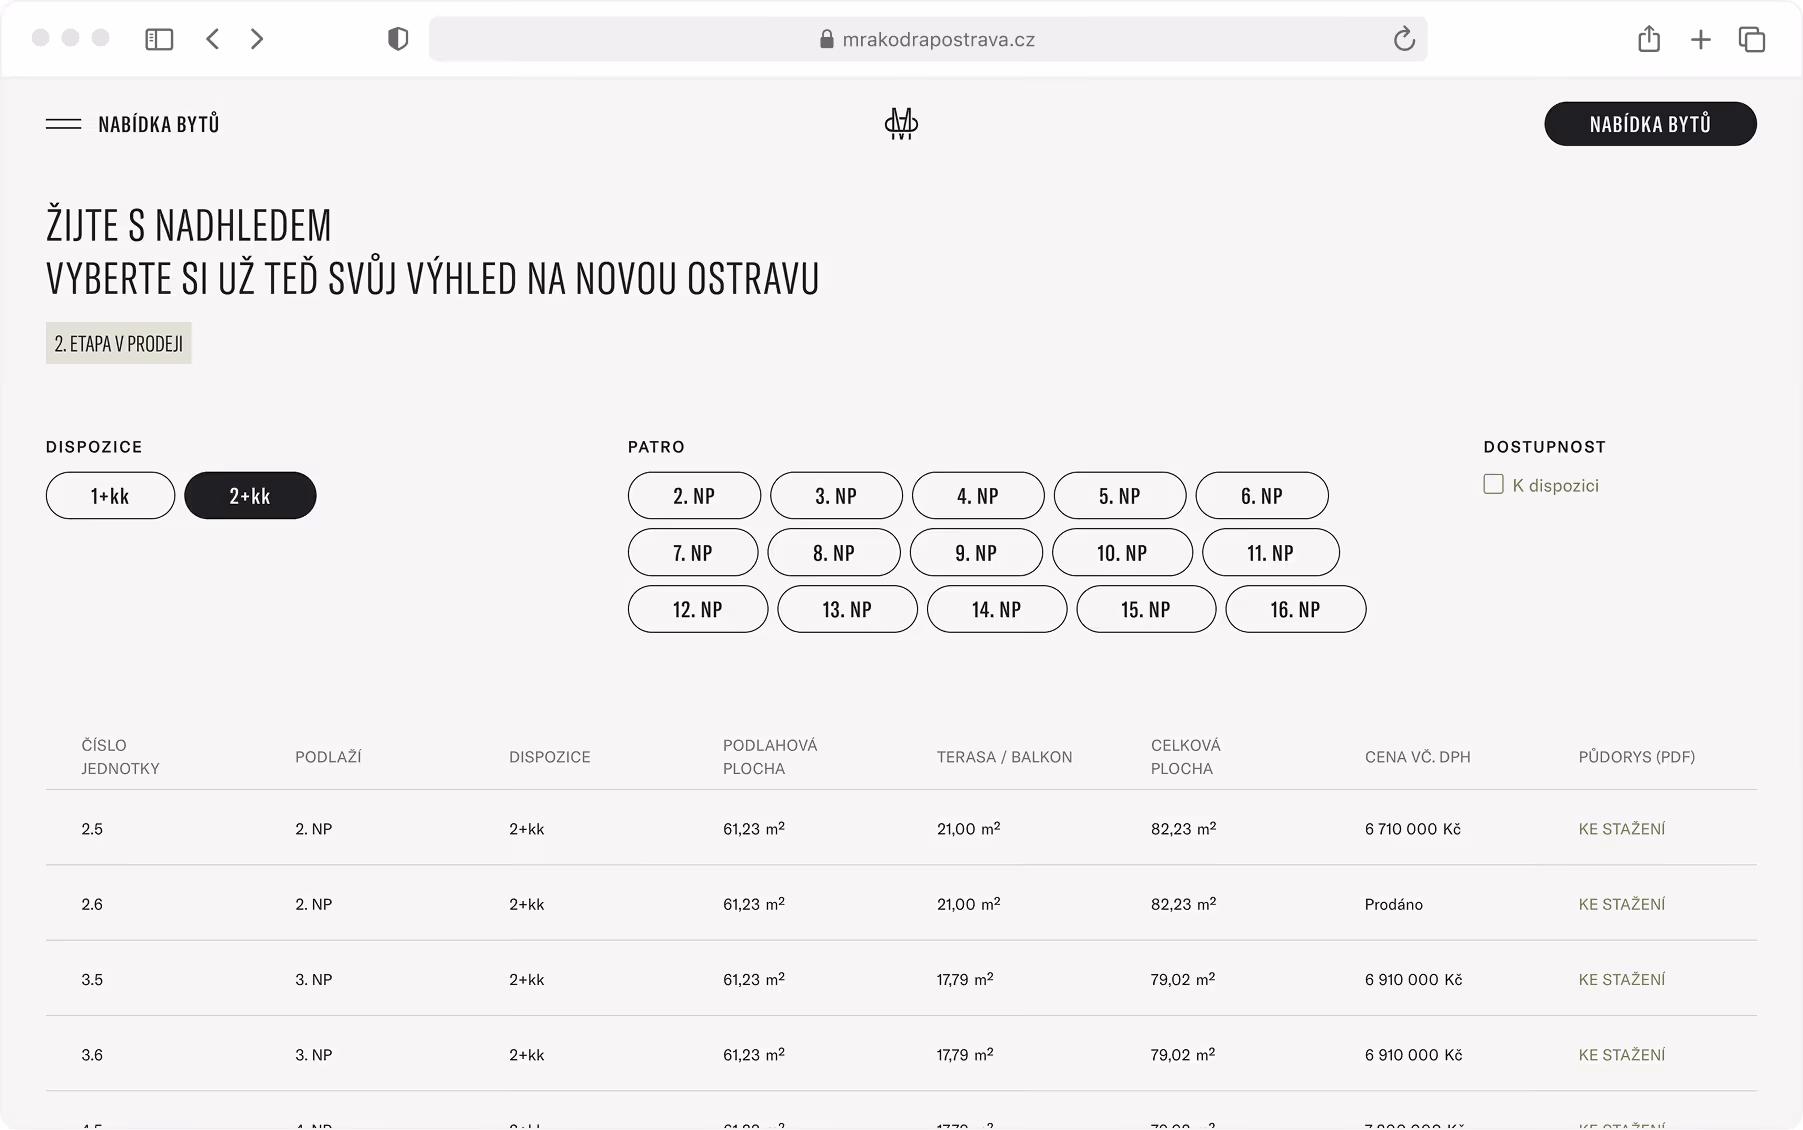Click unit 2.5 terrace area 21,00 m²
The width and height of the screenshot is (1803, 1130).
coord(969,829)
